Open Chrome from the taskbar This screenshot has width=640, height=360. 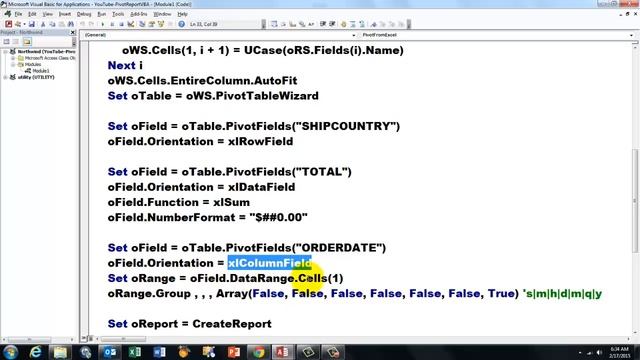[258, 352]
